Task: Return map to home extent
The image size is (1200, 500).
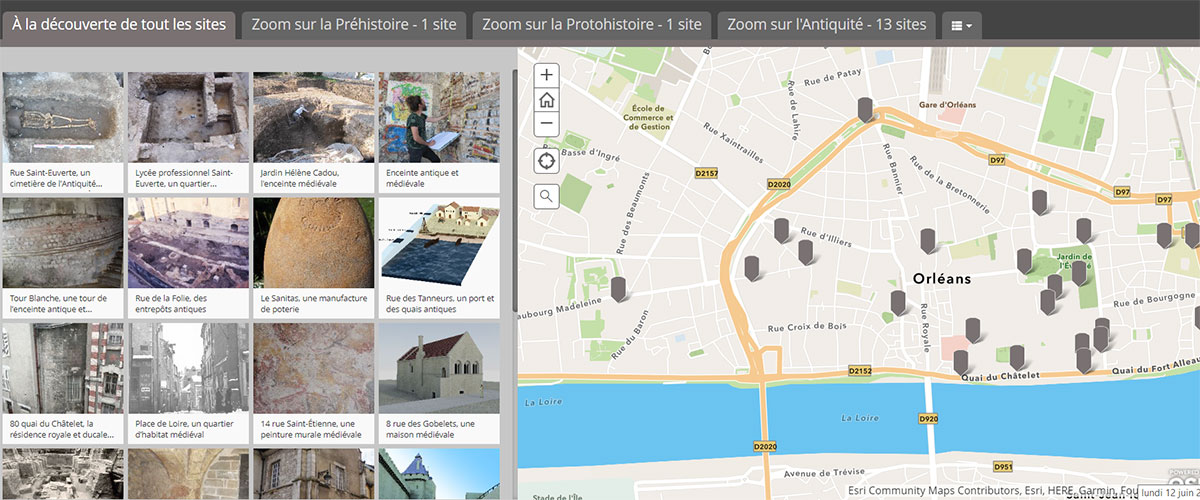Action: point(546,100)
